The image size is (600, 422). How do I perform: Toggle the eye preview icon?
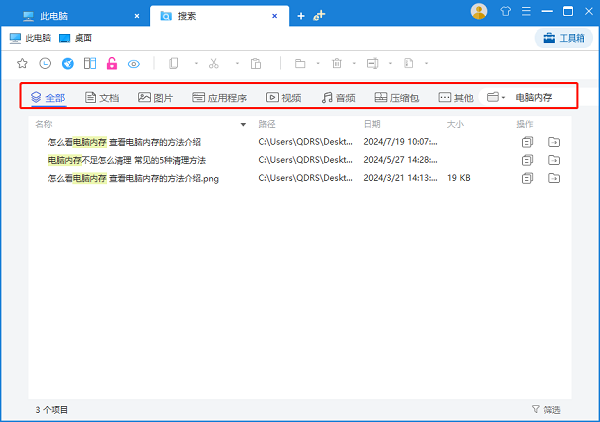tap(134, 63)
